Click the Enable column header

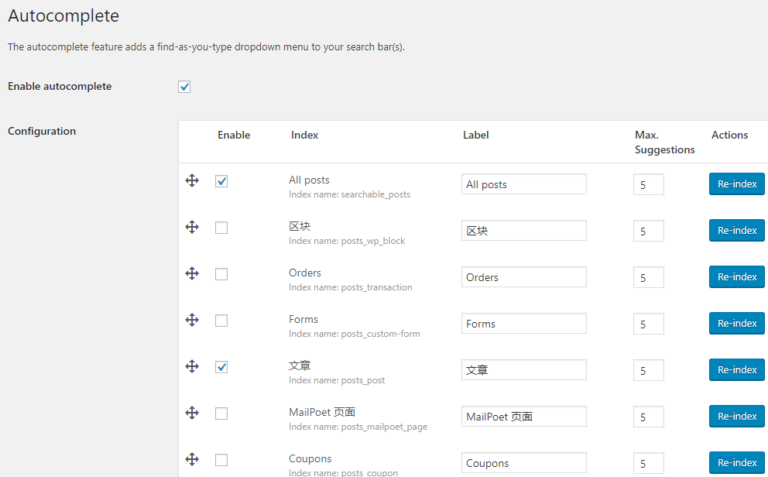(x=234, y=135)
